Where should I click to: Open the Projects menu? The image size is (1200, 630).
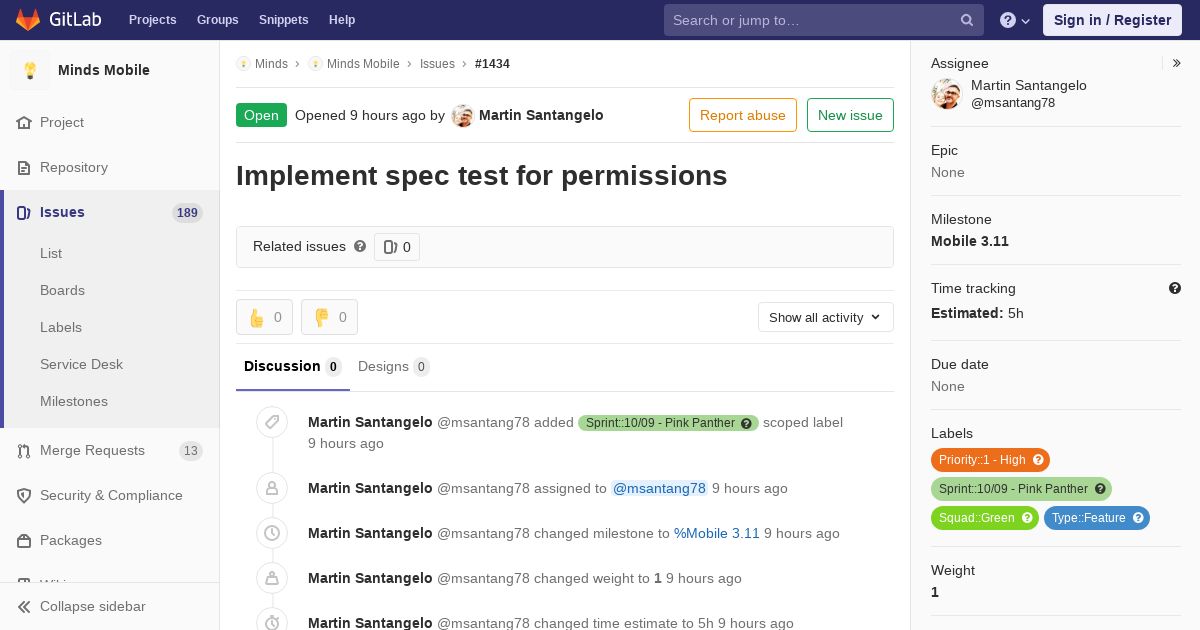(152, 20)
